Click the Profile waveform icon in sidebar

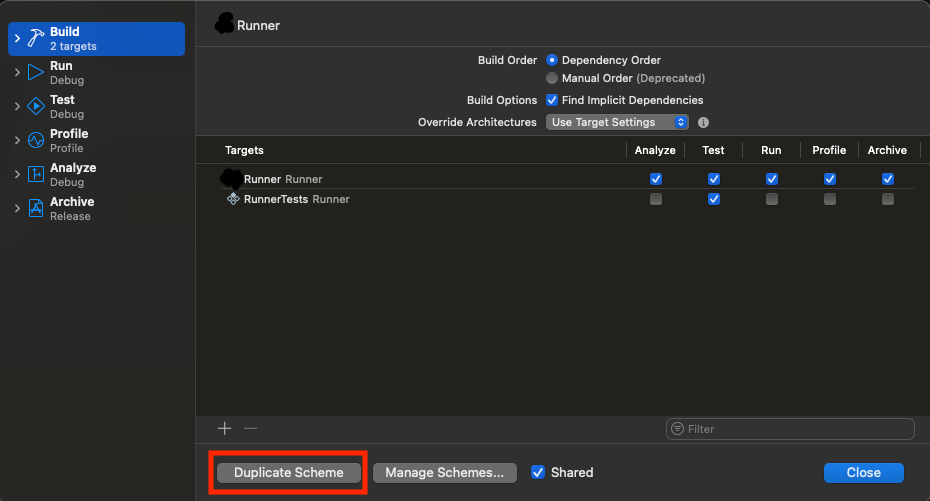[35, 140]
